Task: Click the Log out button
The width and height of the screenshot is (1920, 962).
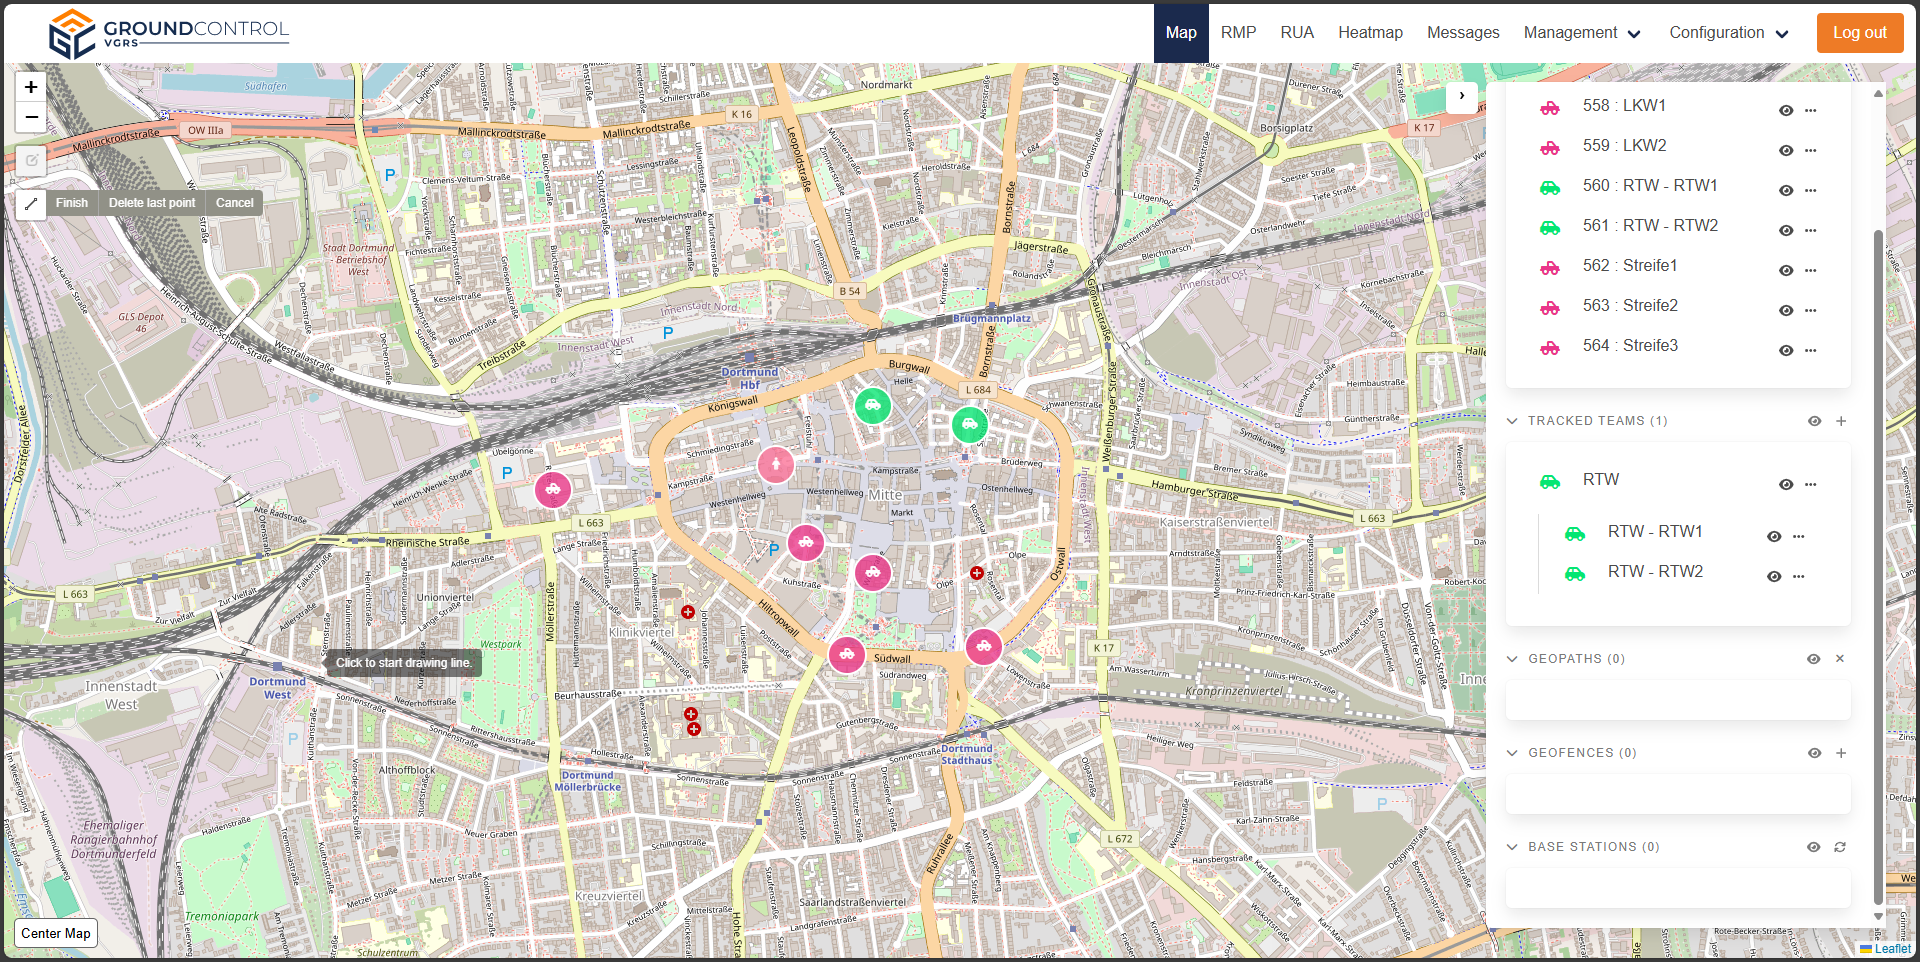Action: click(x=1859, y=33)
